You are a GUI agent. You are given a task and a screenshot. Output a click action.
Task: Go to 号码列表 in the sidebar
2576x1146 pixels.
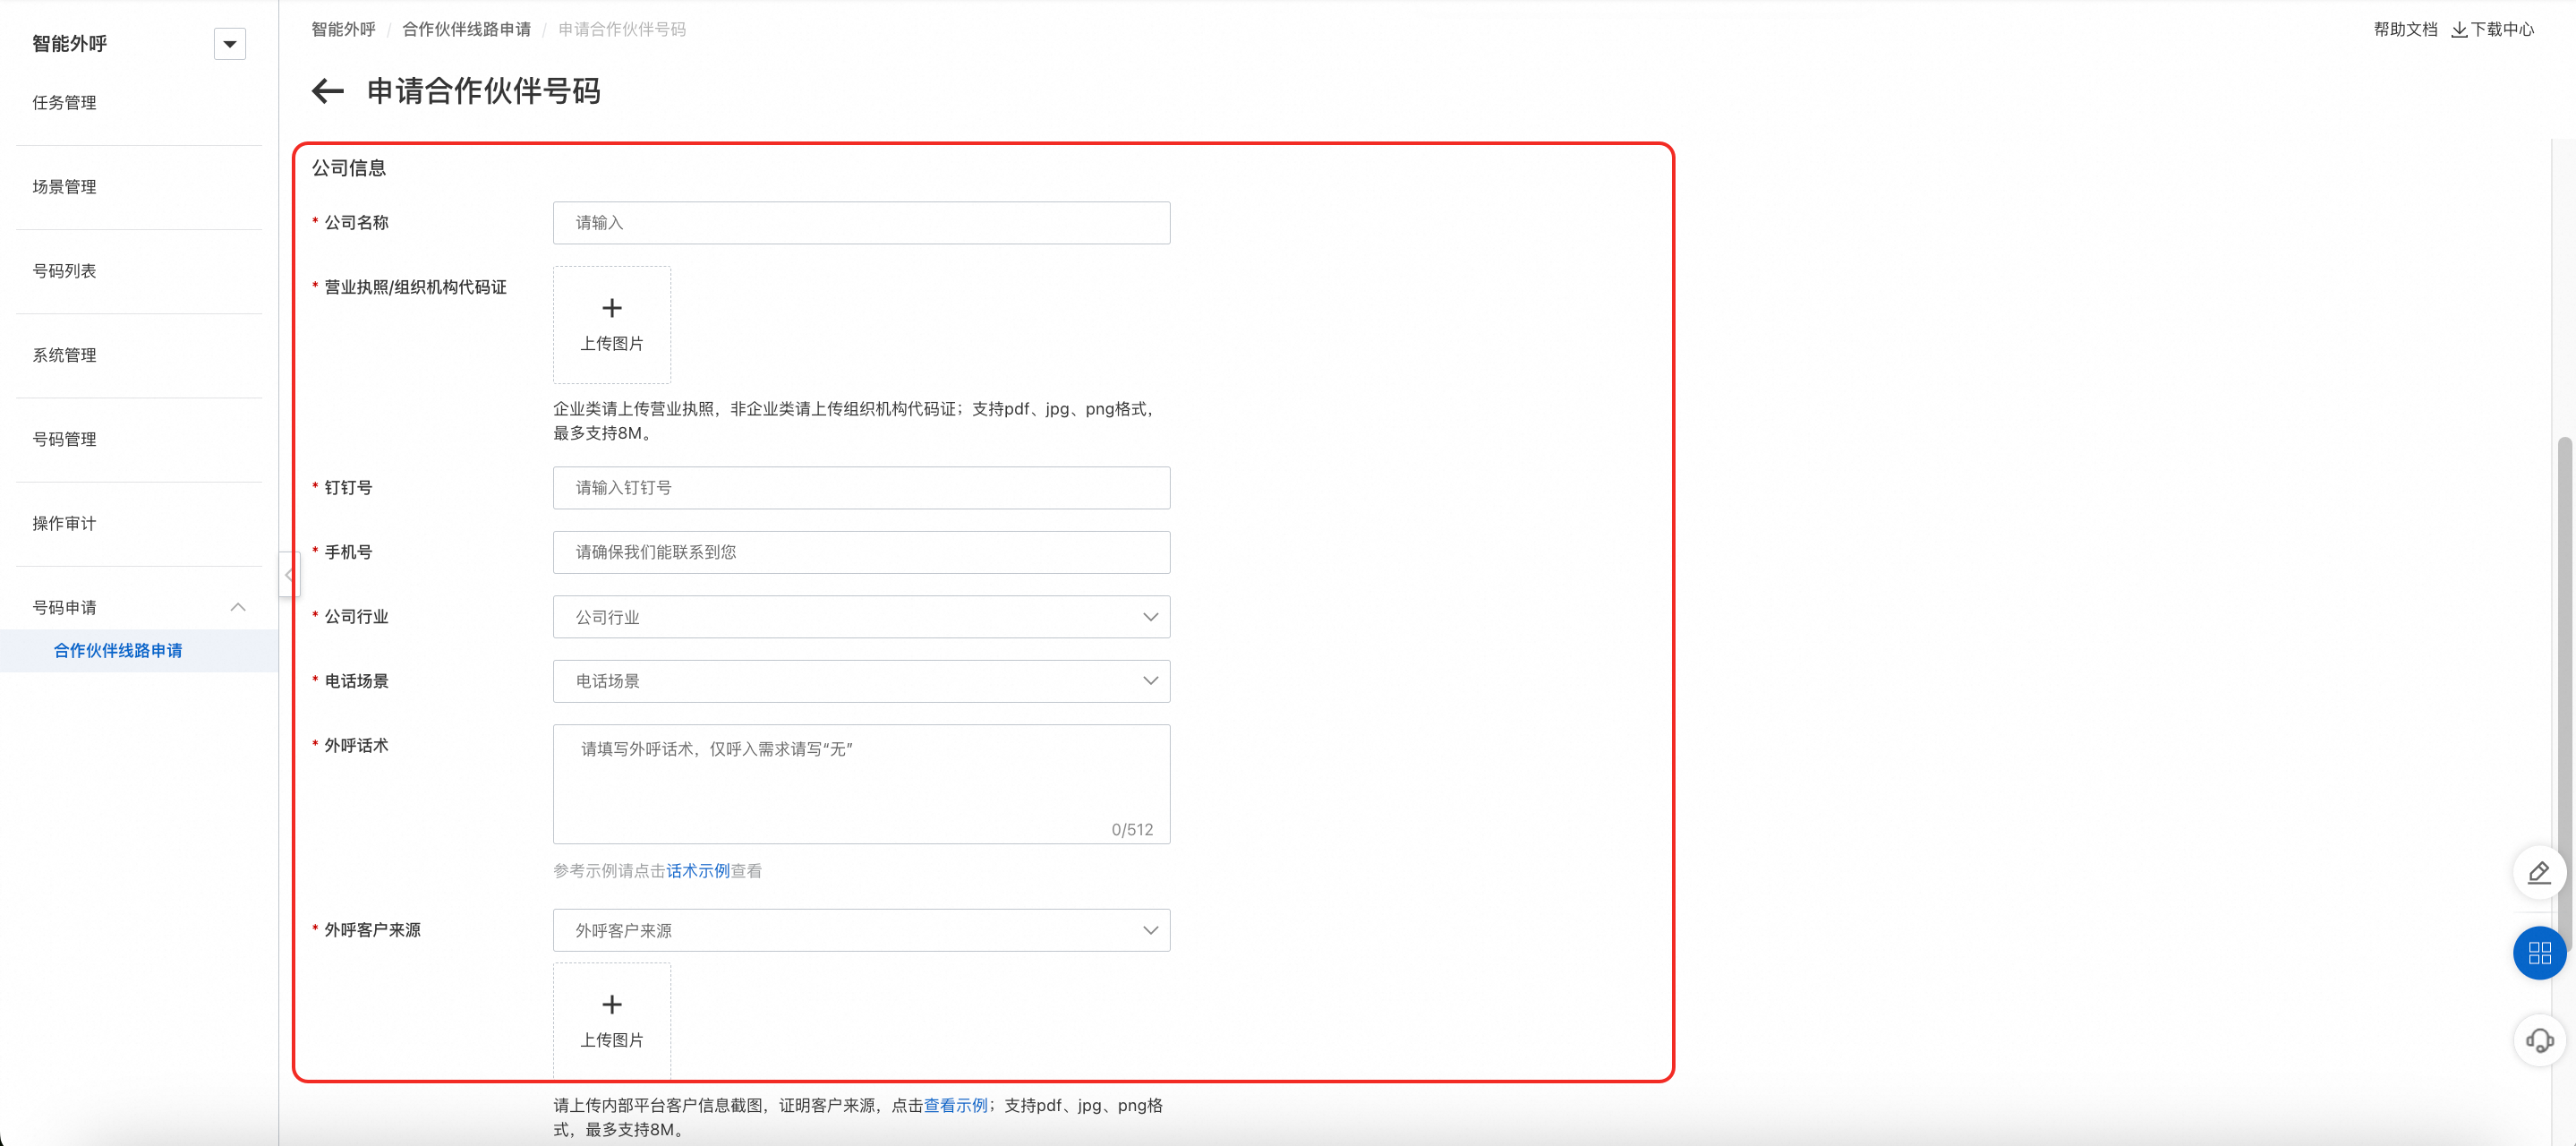click(64, 271)
